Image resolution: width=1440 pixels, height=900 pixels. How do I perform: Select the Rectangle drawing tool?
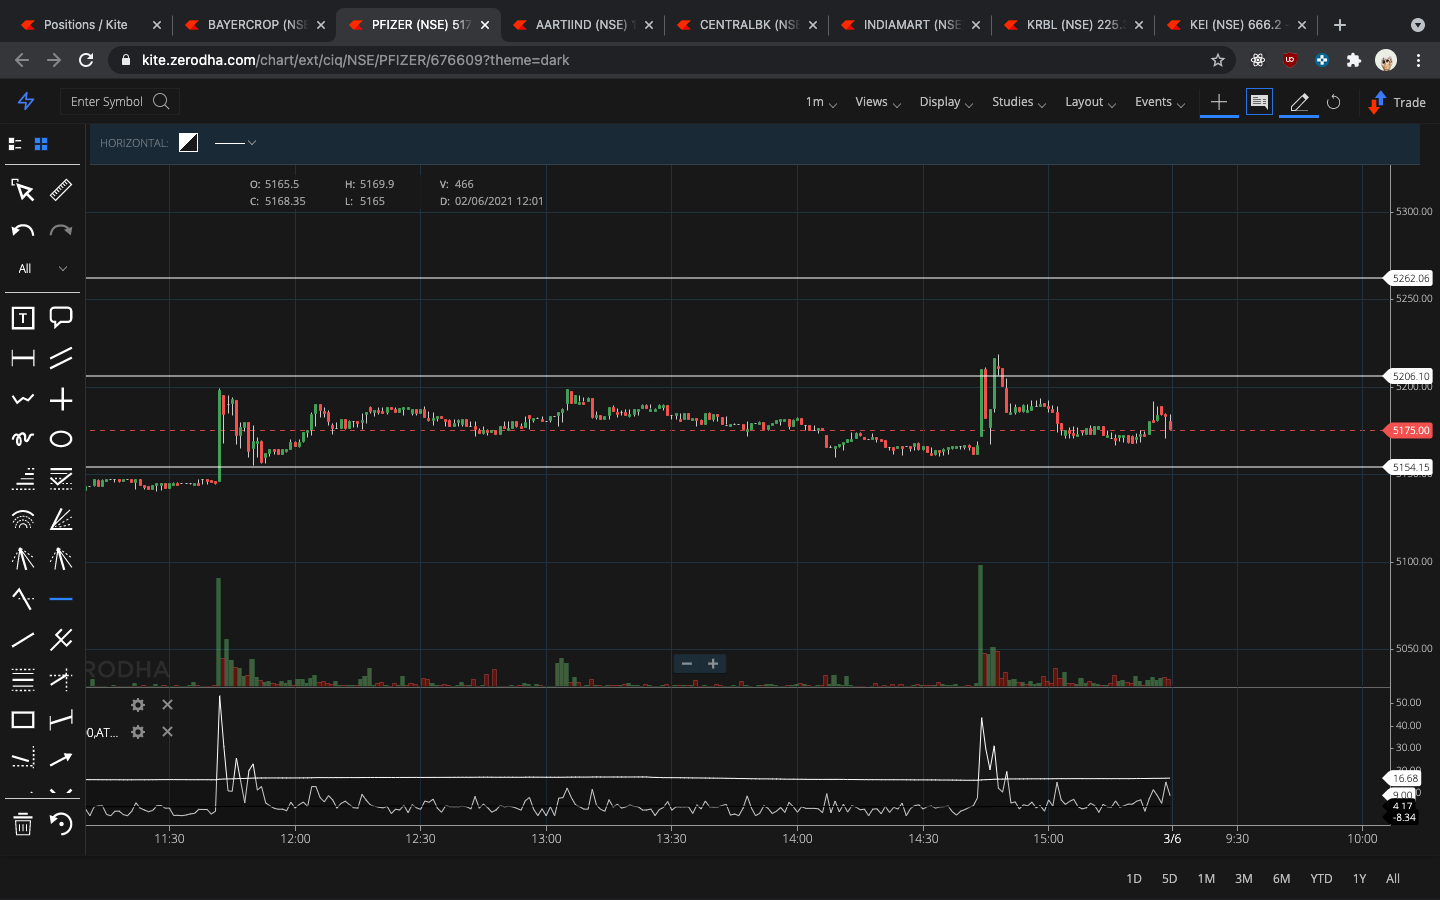(22, 719)
